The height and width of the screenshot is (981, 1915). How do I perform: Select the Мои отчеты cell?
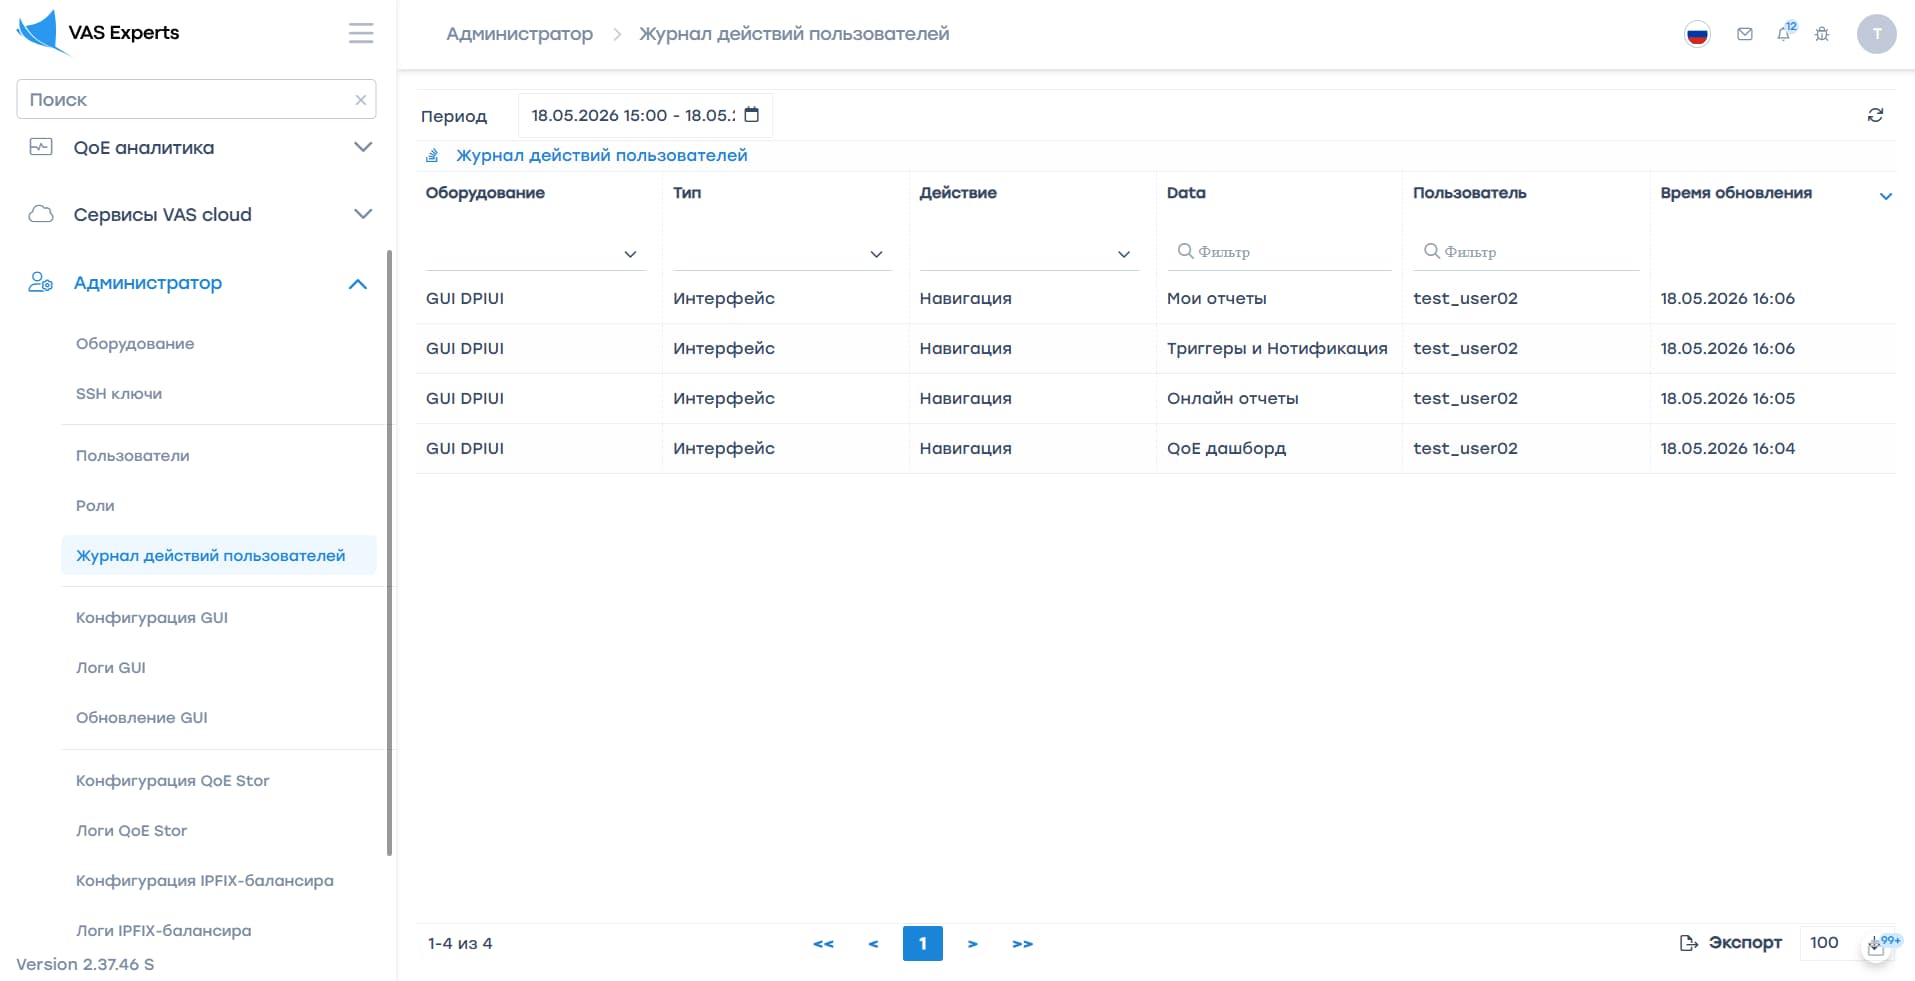click(1217, 298)
